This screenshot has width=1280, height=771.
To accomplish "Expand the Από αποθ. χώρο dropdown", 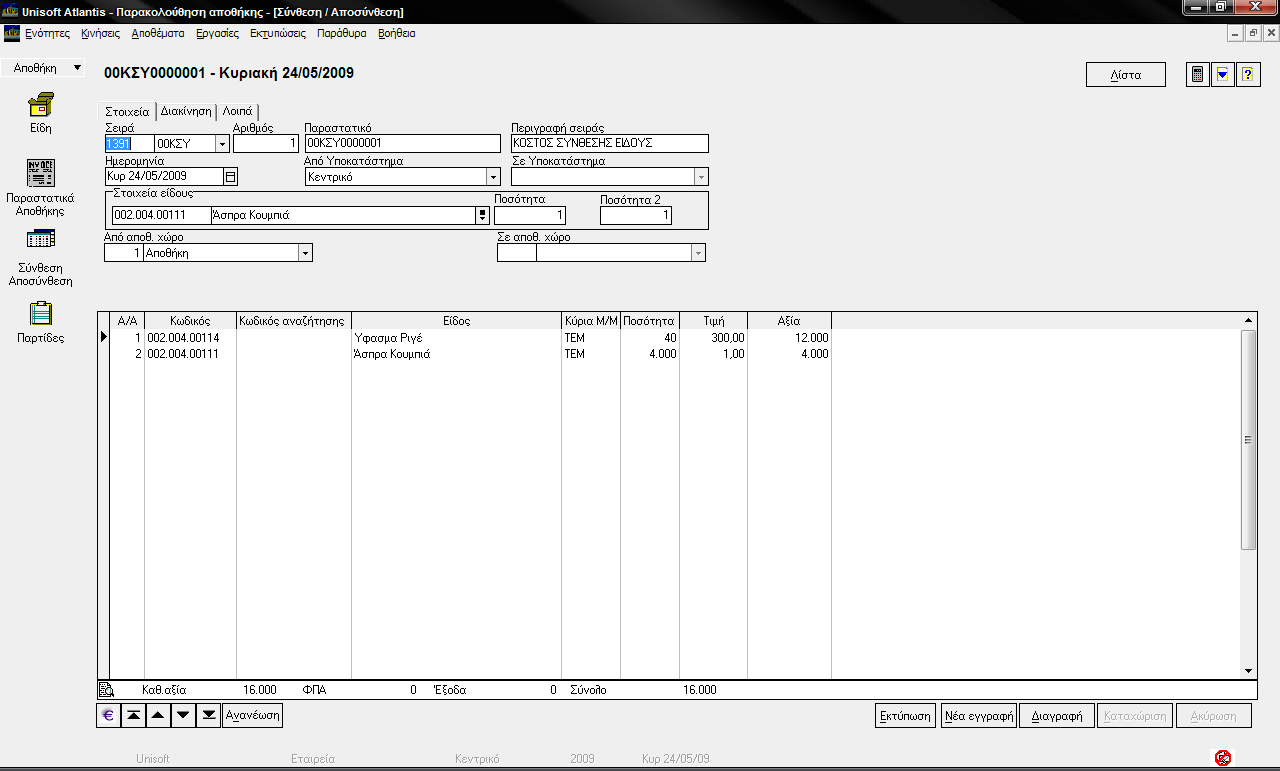I will [305, 254].
